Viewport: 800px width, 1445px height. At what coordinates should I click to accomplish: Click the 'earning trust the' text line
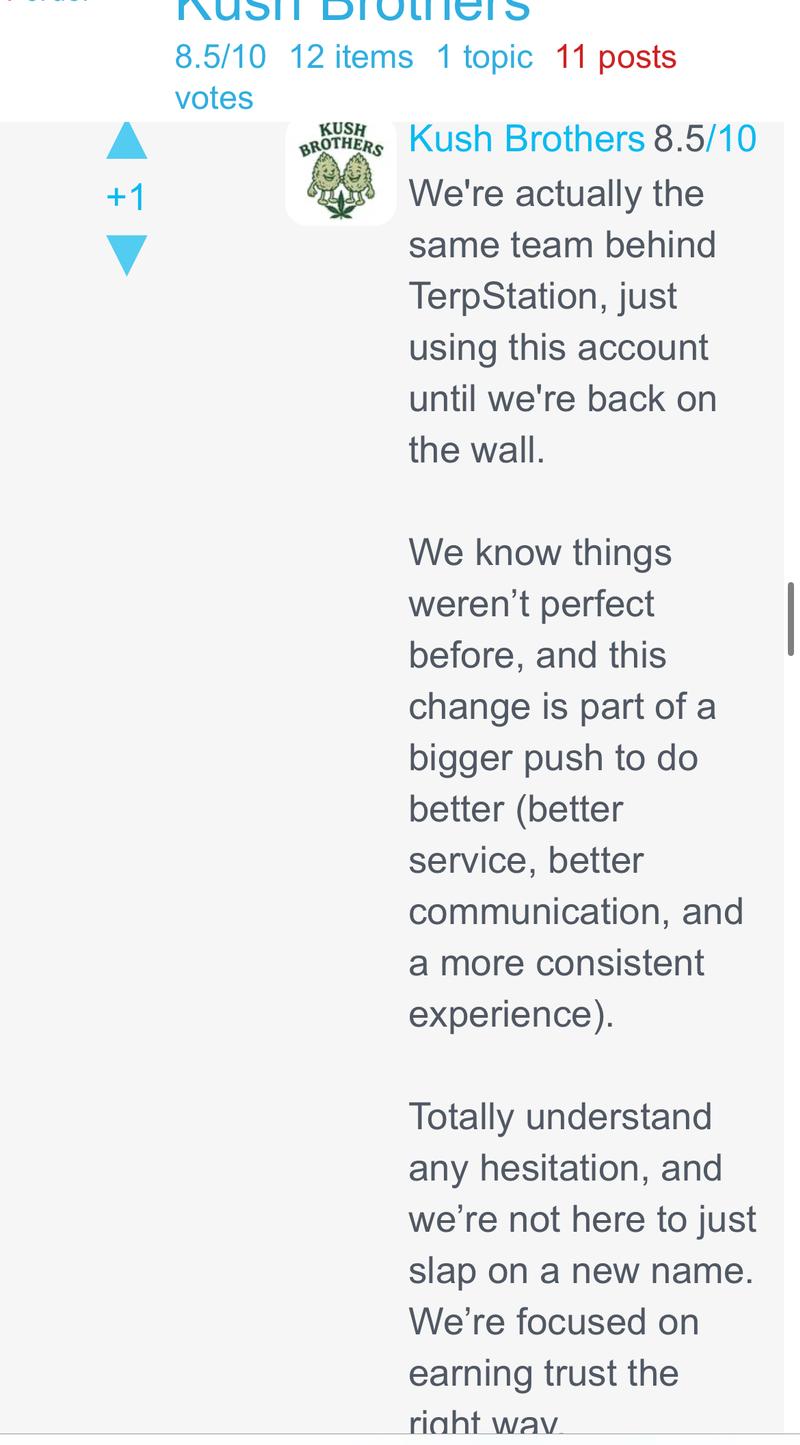click(x=543, y=1373)
